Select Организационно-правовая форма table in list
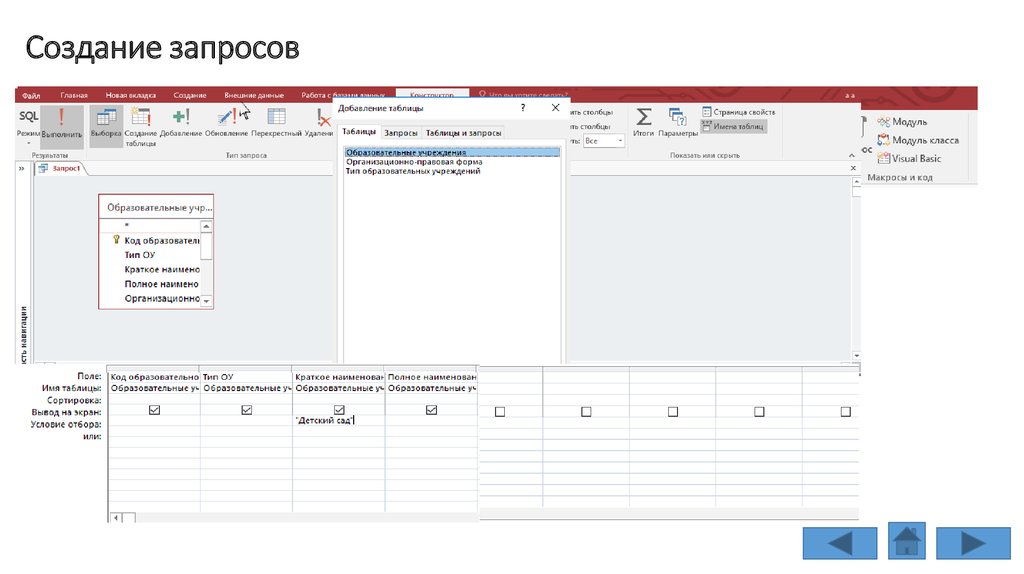The width and height of the screenshot is (1024, 574). [x=413, y=162]
